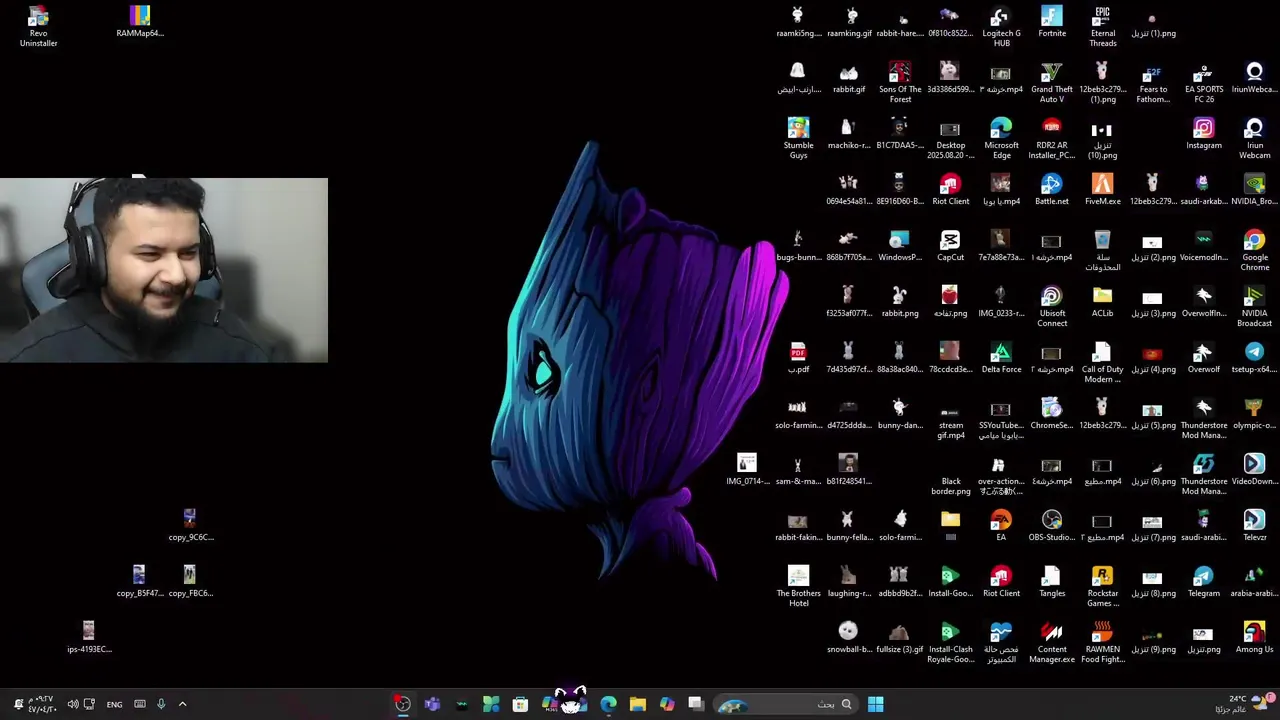
Task: Select the Ubisoft Connect shortcut
Action: pyautogui.click(x=1052, y=307)
